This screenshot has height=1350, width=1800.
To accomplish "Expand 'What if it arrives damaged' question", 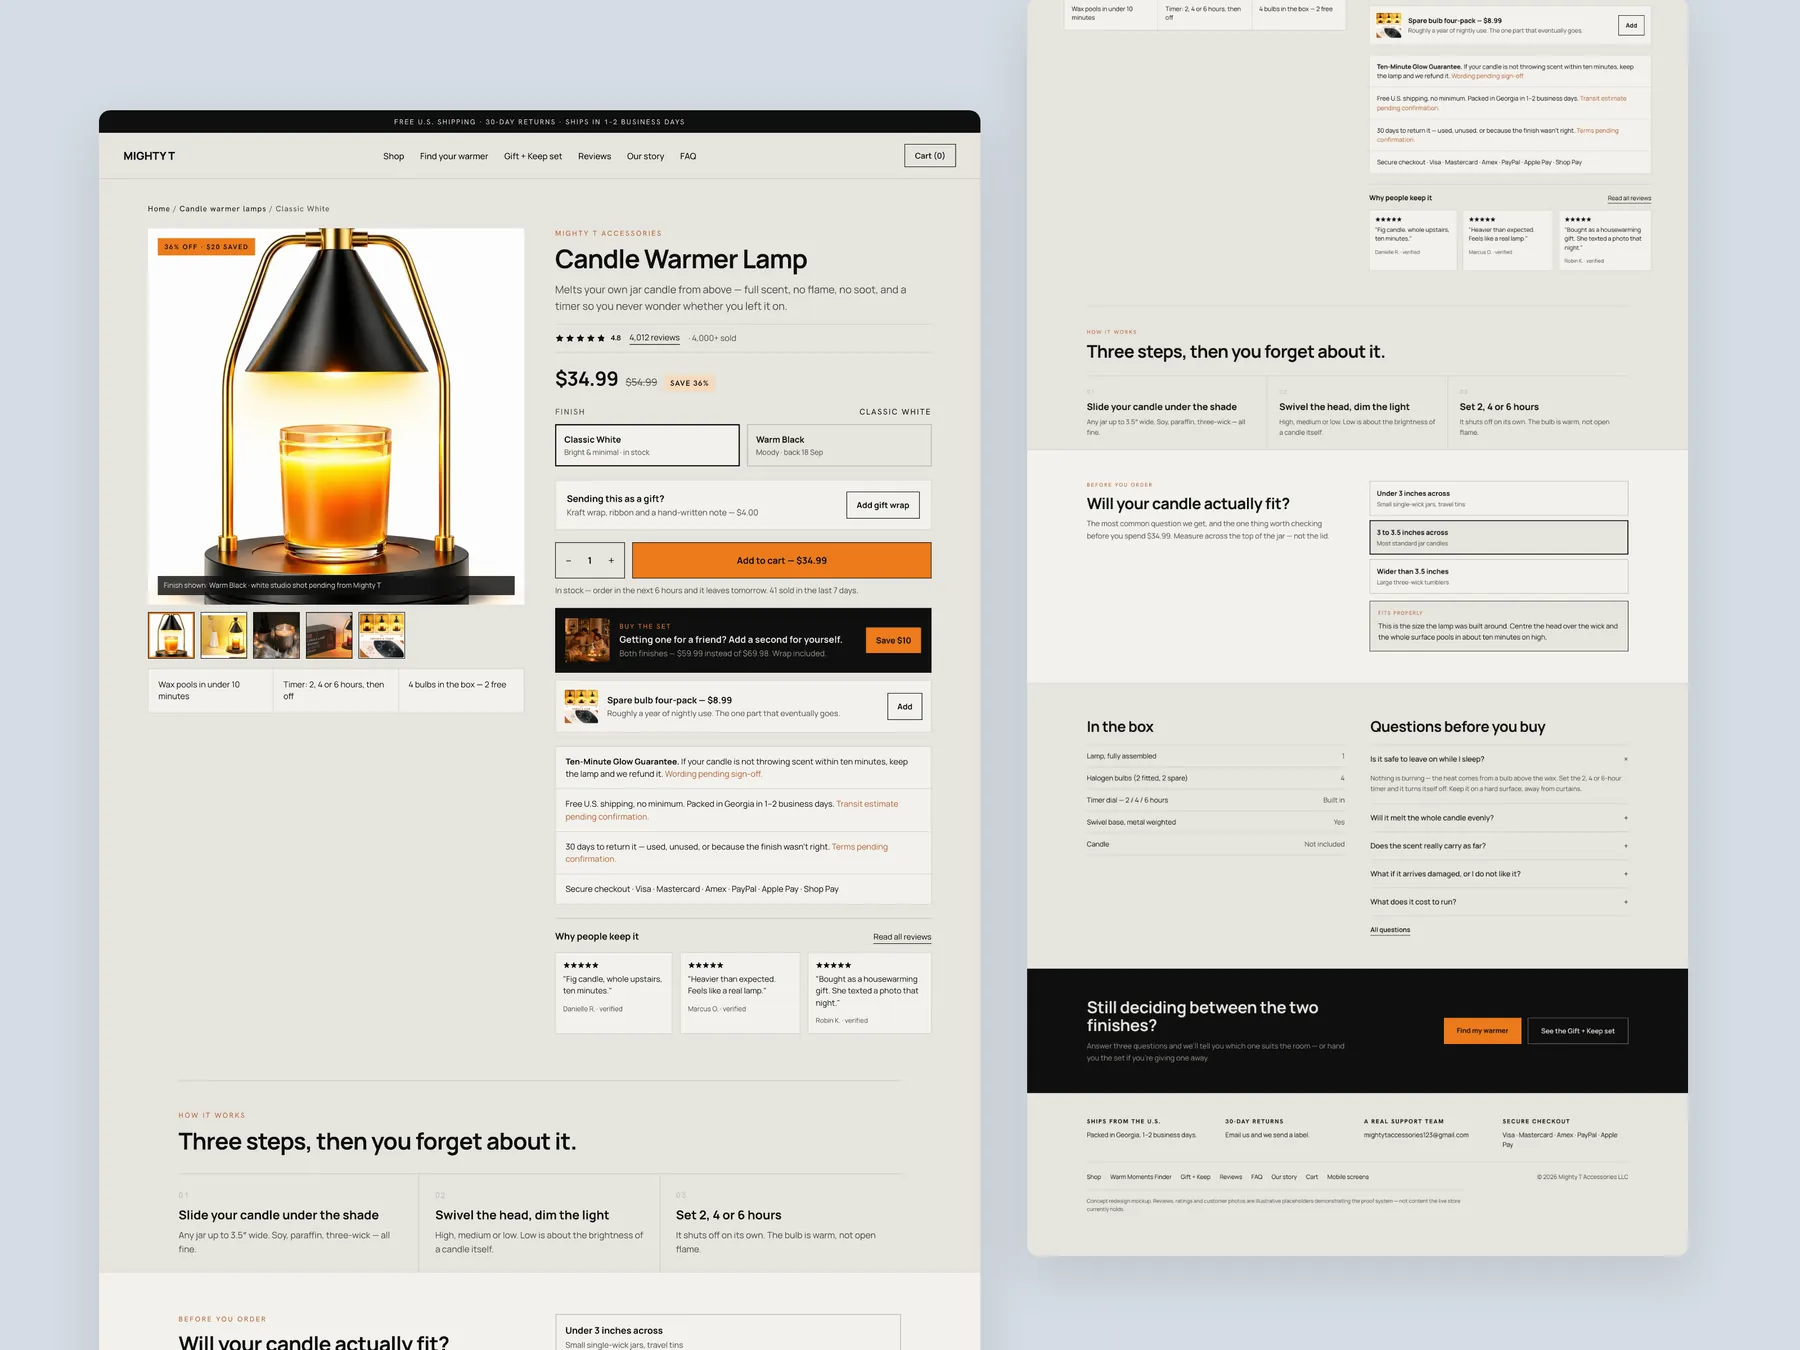I will pos(1498,874).
